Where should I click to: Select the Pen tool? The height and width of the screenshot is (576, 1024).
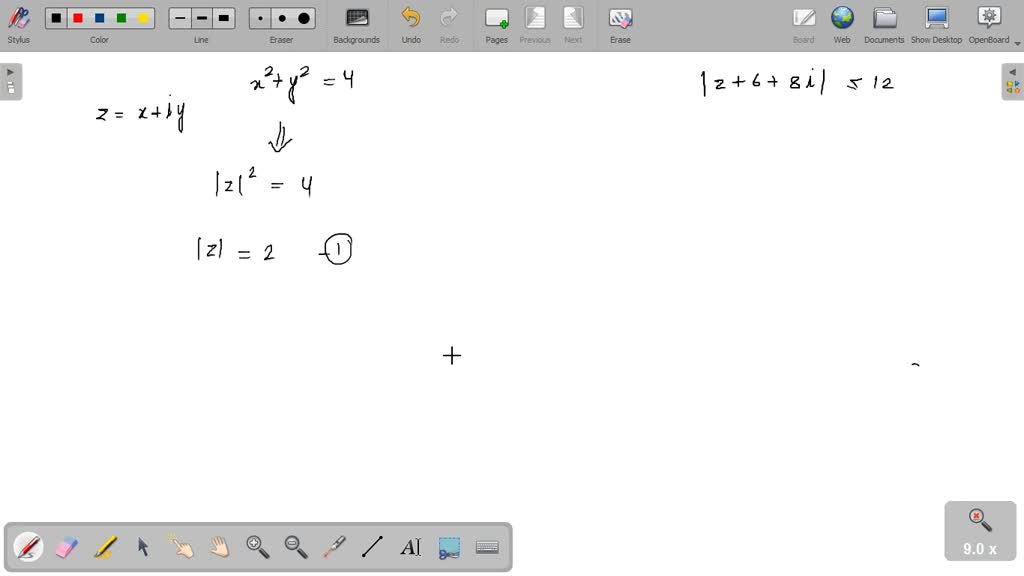[x=28, y=546]
